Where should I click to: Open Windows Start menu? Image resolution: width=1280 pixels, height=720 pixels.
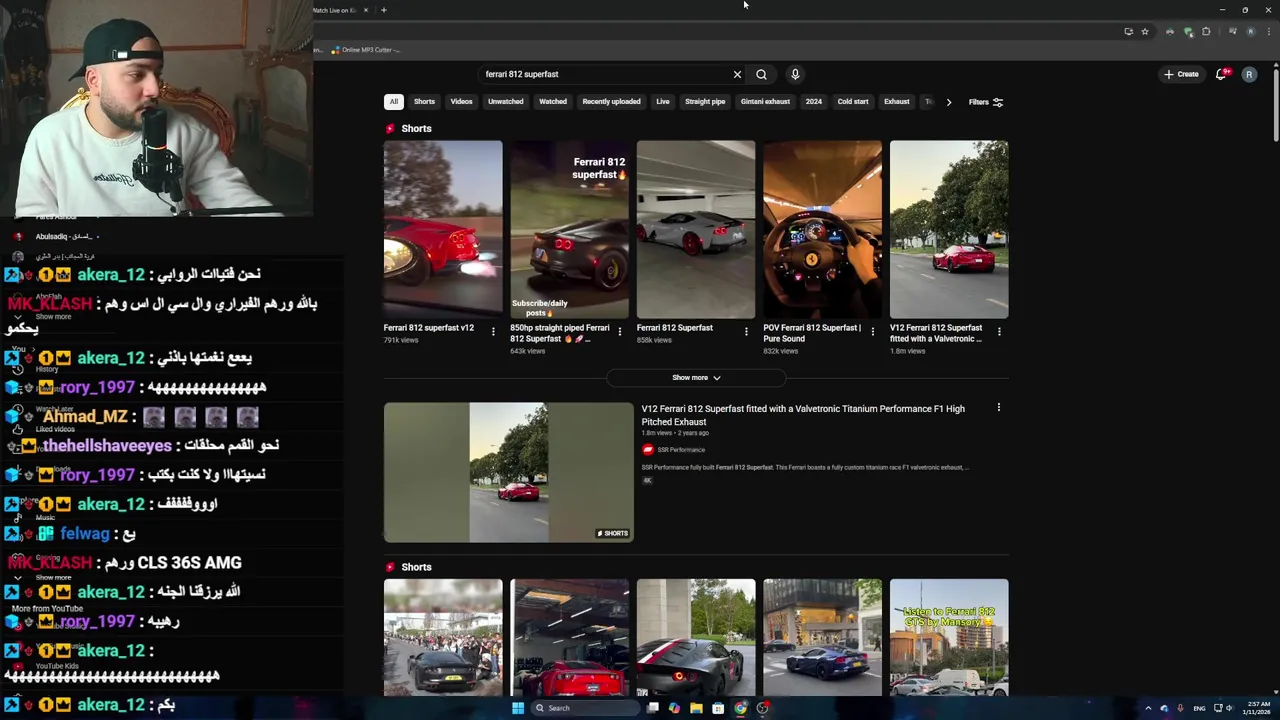point(517,708)
